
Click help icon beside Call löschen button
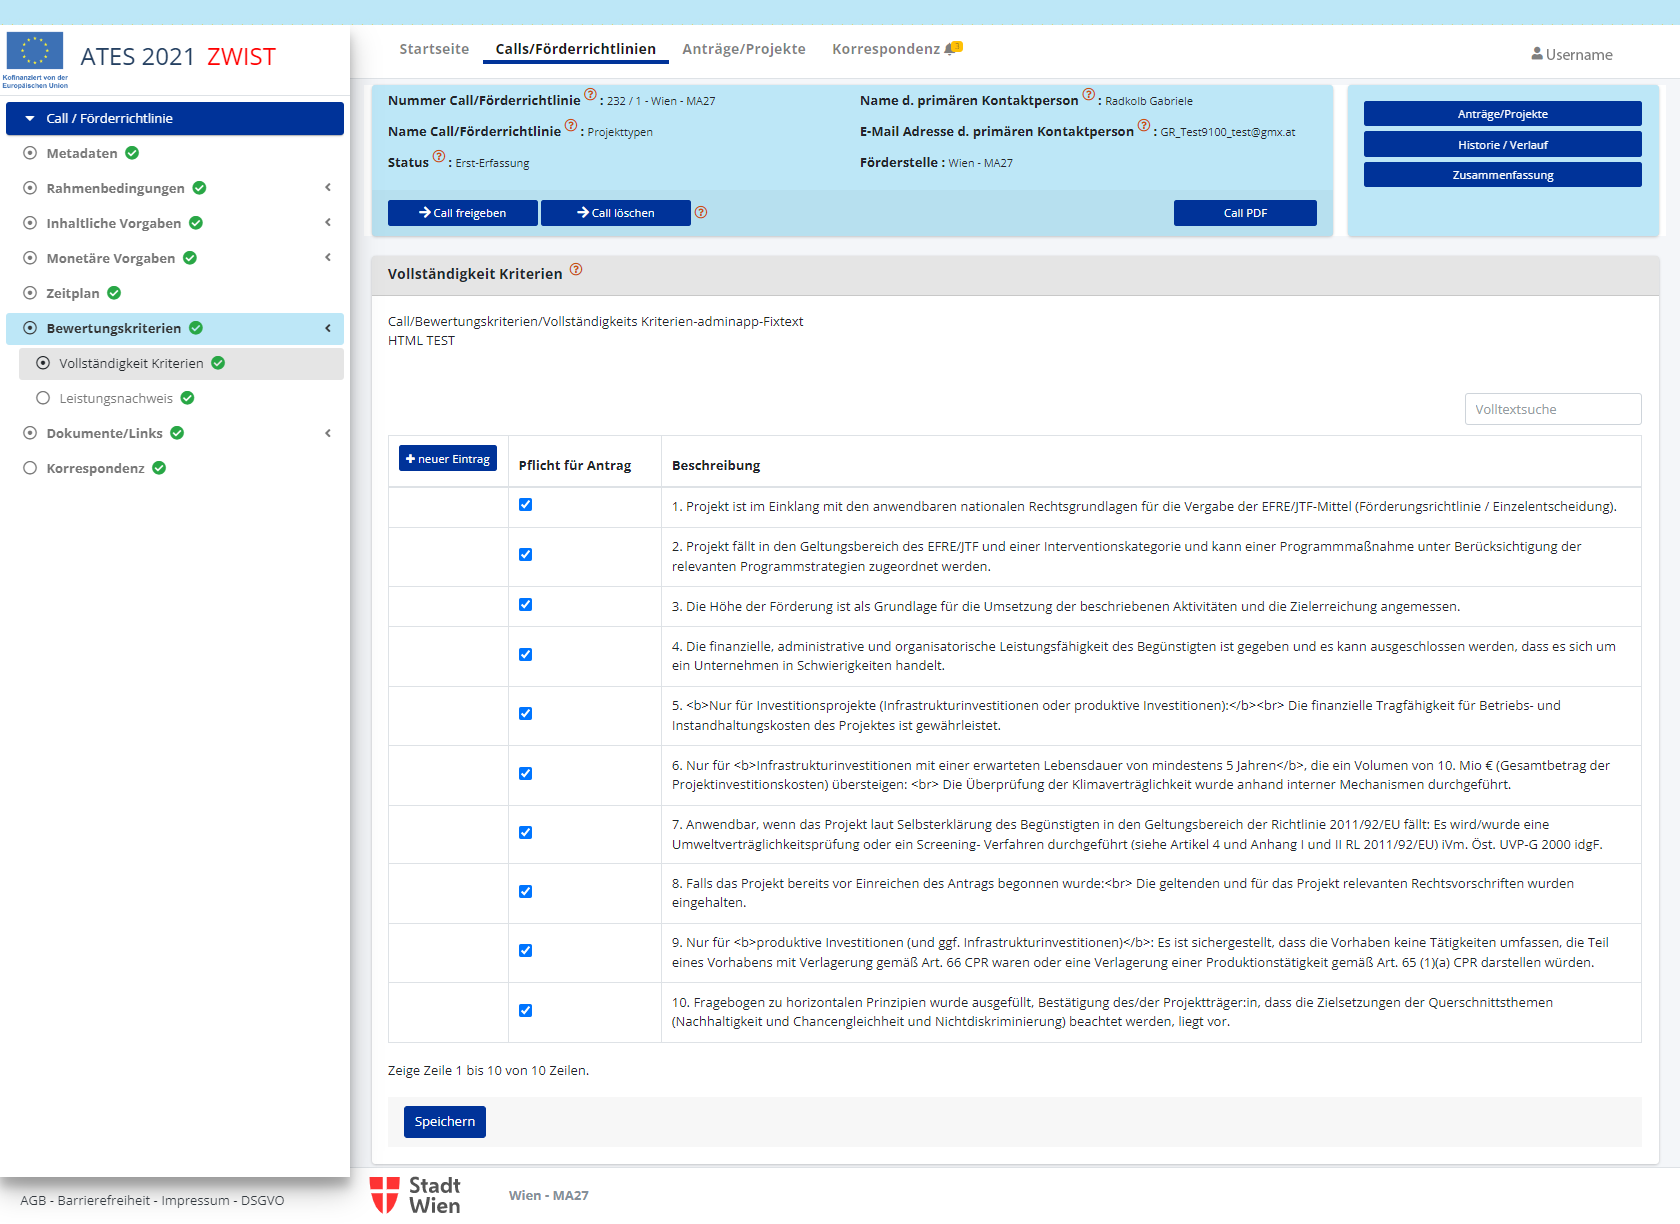[701, 212]
